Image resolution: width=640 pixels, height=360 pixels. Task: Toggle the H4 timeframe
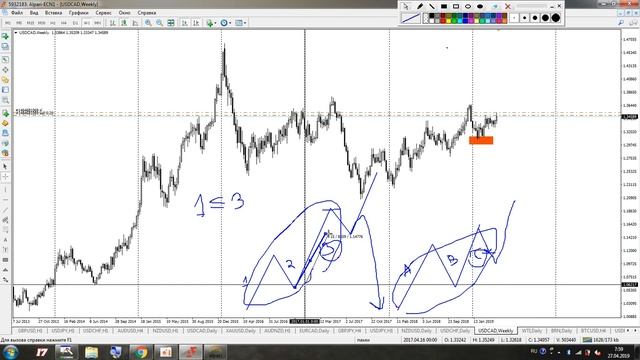64,23
